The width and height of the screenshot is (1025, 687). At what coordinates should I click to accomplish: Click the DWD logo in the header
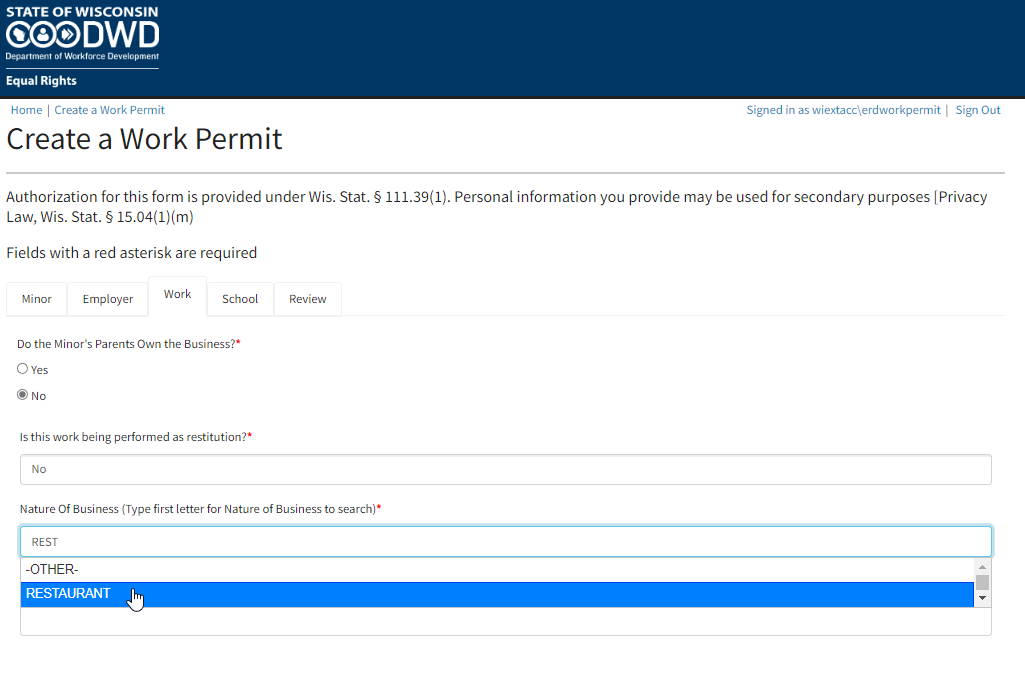point(82,36)
